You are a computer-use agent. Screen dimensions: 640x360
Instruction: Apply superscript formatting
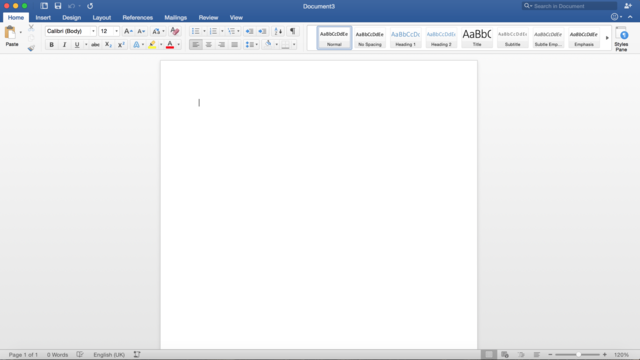[x=121, y=44]
